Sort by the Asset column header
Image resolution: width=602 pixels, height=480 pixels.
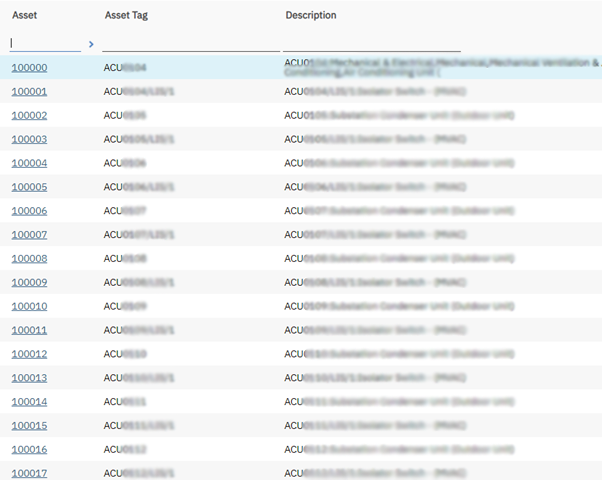[x=24, y=15]
